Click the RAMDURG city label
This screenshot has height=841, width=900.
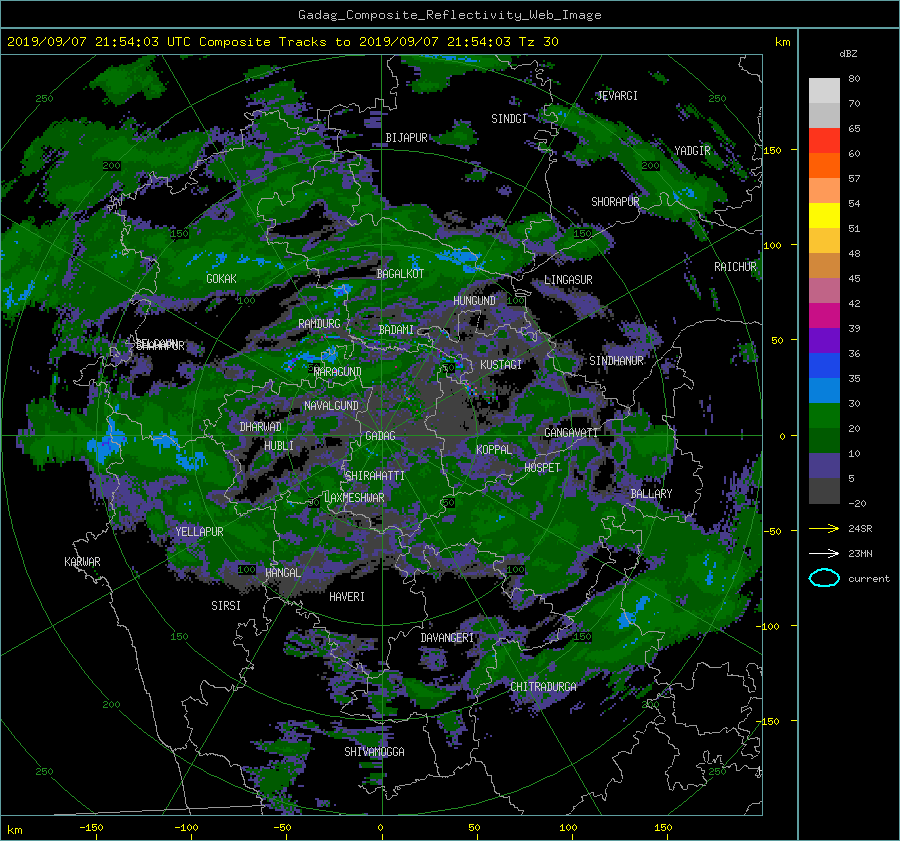click(x=319, y=324)
